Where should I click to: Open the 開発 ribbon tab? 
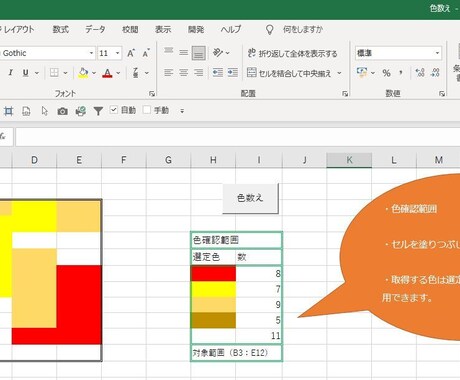pos(196,29)
